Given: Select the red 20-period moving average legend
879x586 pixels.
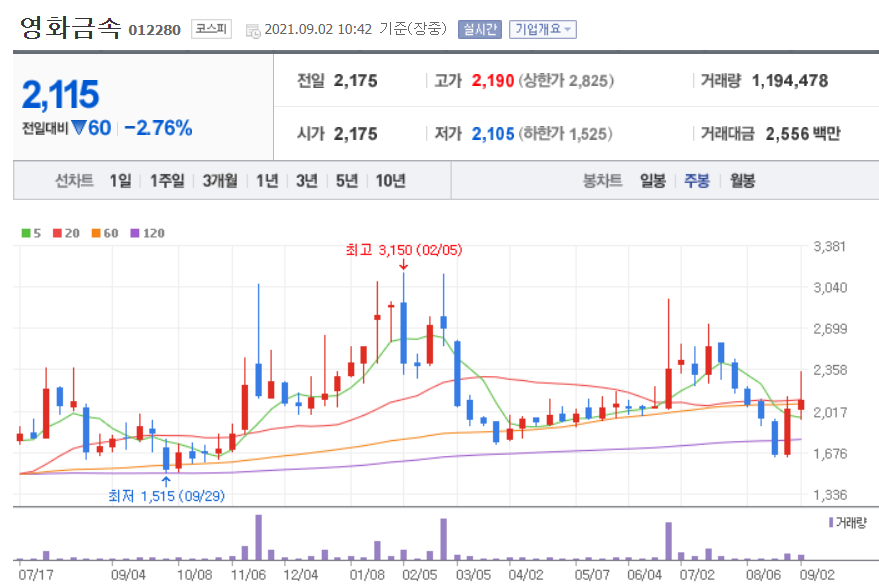Looking at the screenshot, I should [63, 231].
